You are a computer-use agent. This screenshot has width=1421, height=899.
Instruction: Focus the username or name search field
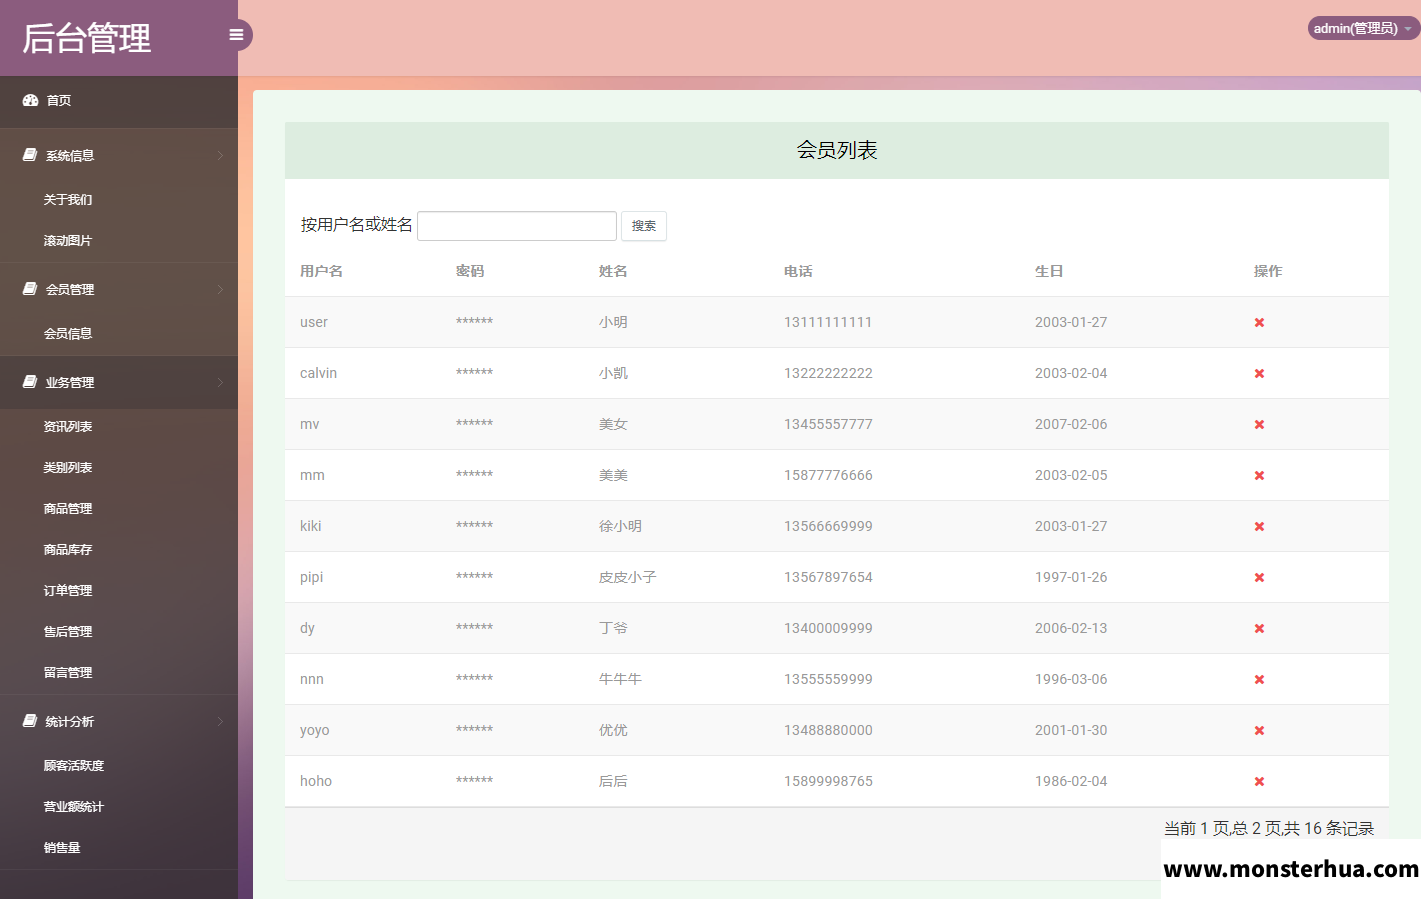tap(517, 226)
